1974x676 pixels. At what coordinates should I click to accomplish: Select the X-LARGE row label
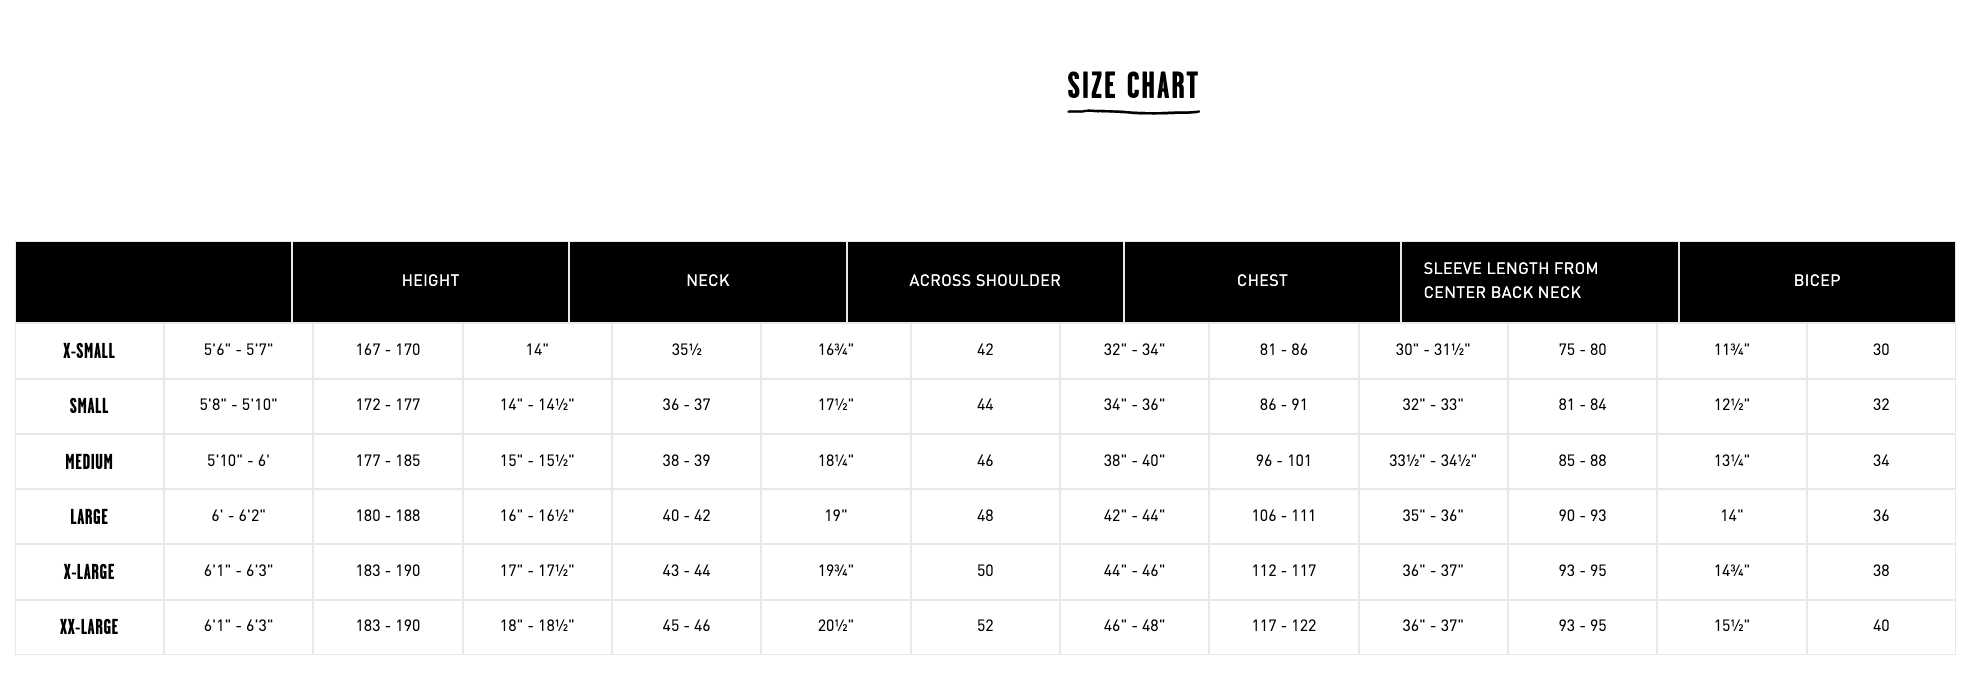click(x=89, y=572)
